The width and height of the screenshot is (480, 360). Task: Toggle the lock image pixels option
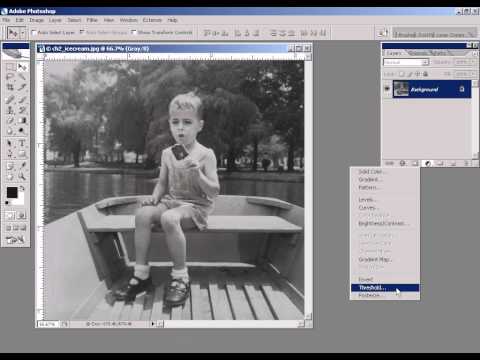click(410, 74)
